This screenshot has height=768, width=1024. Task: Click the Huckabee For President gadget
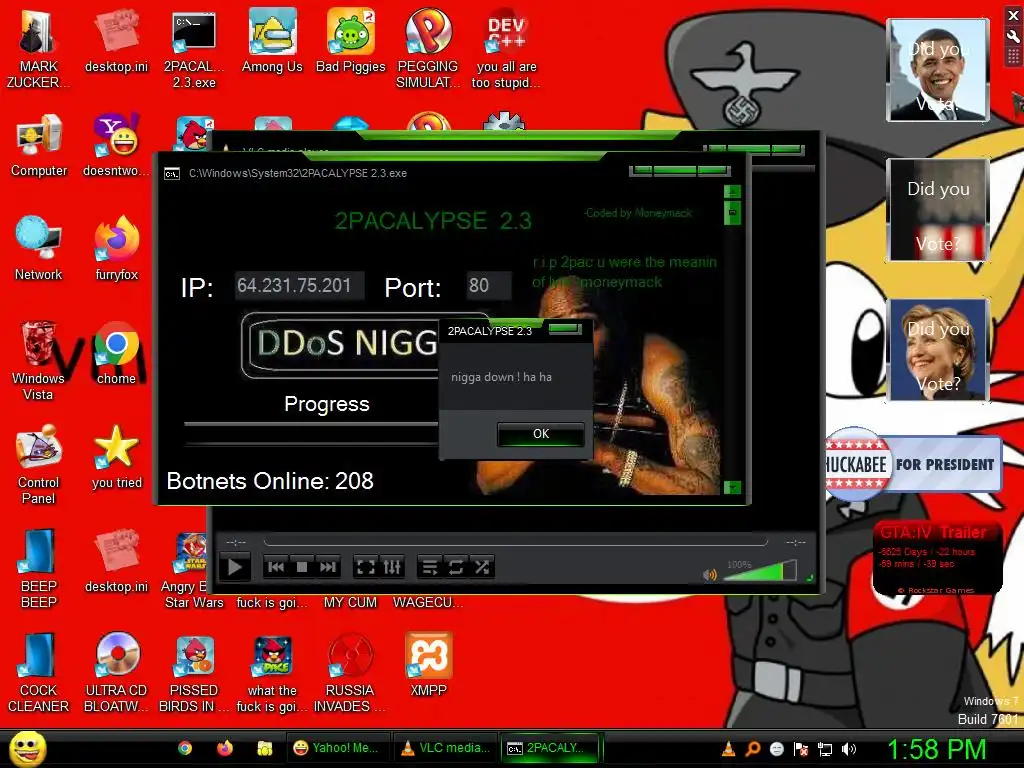913,464
